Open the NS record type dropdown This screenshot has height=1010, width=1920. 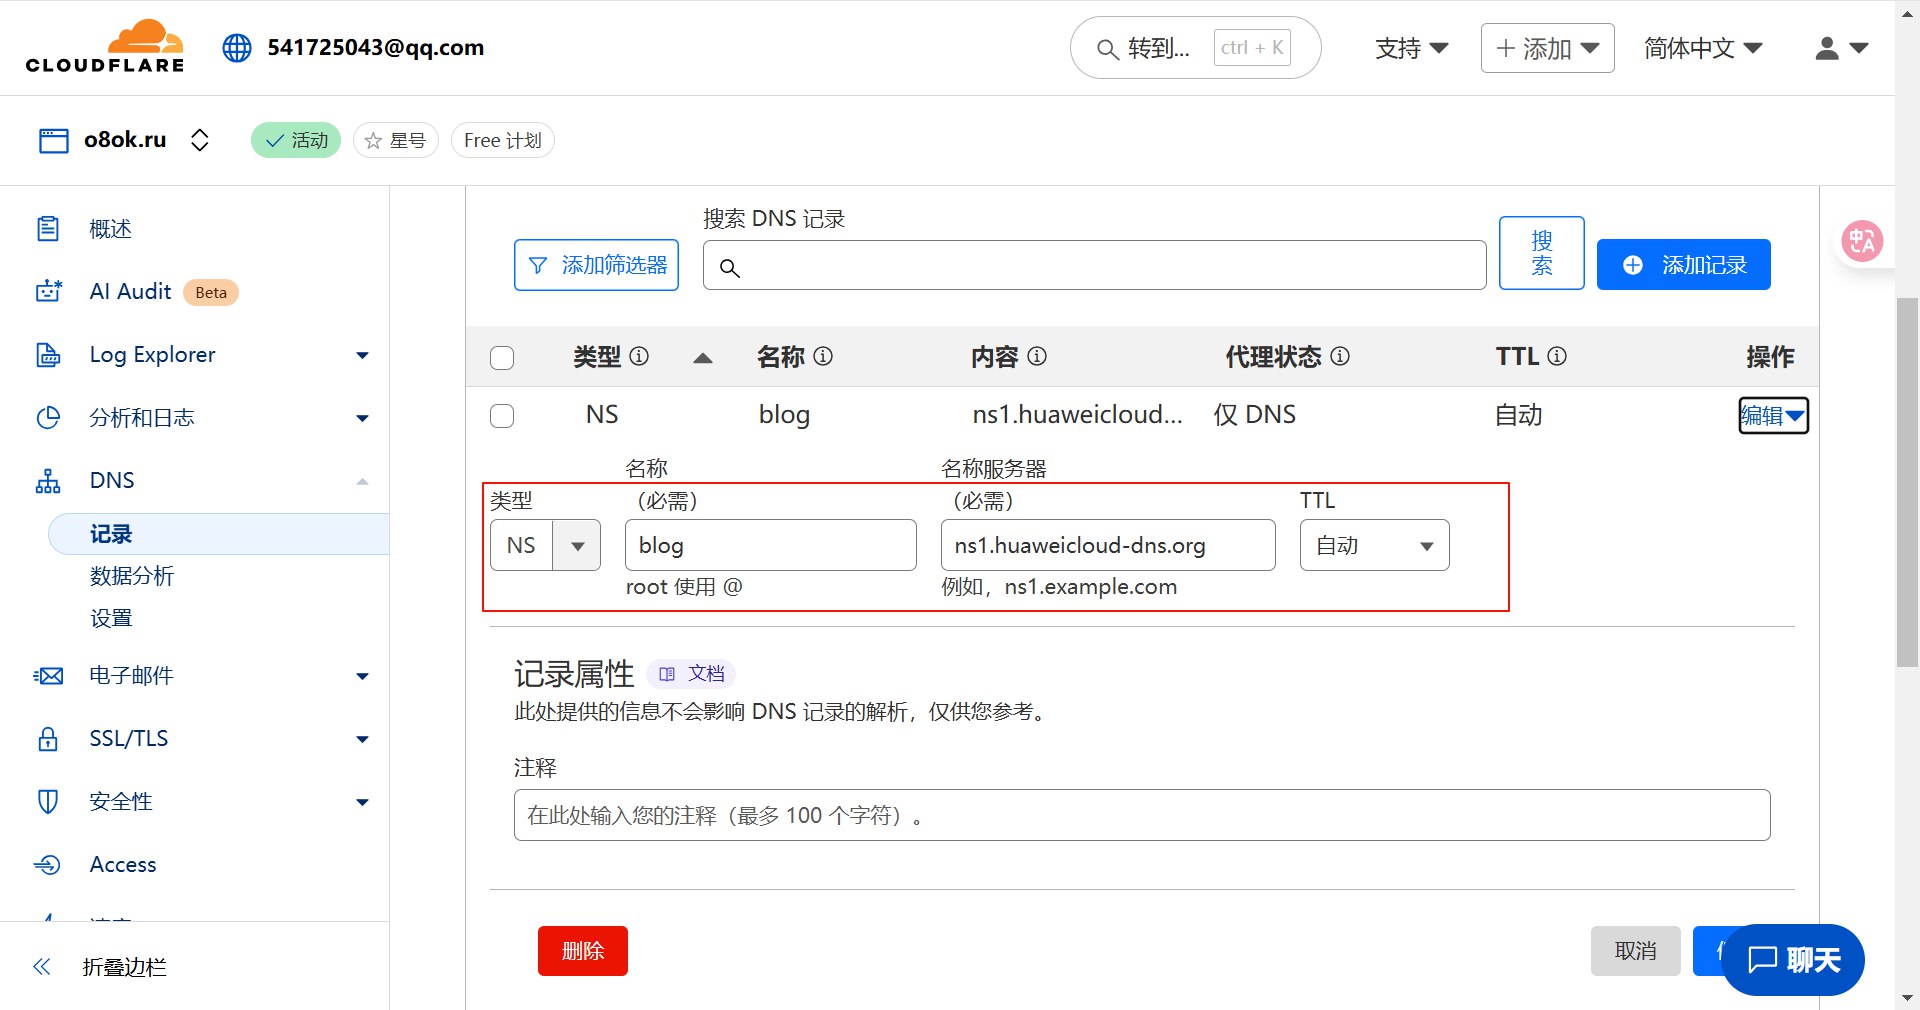[x=545, y=545]
